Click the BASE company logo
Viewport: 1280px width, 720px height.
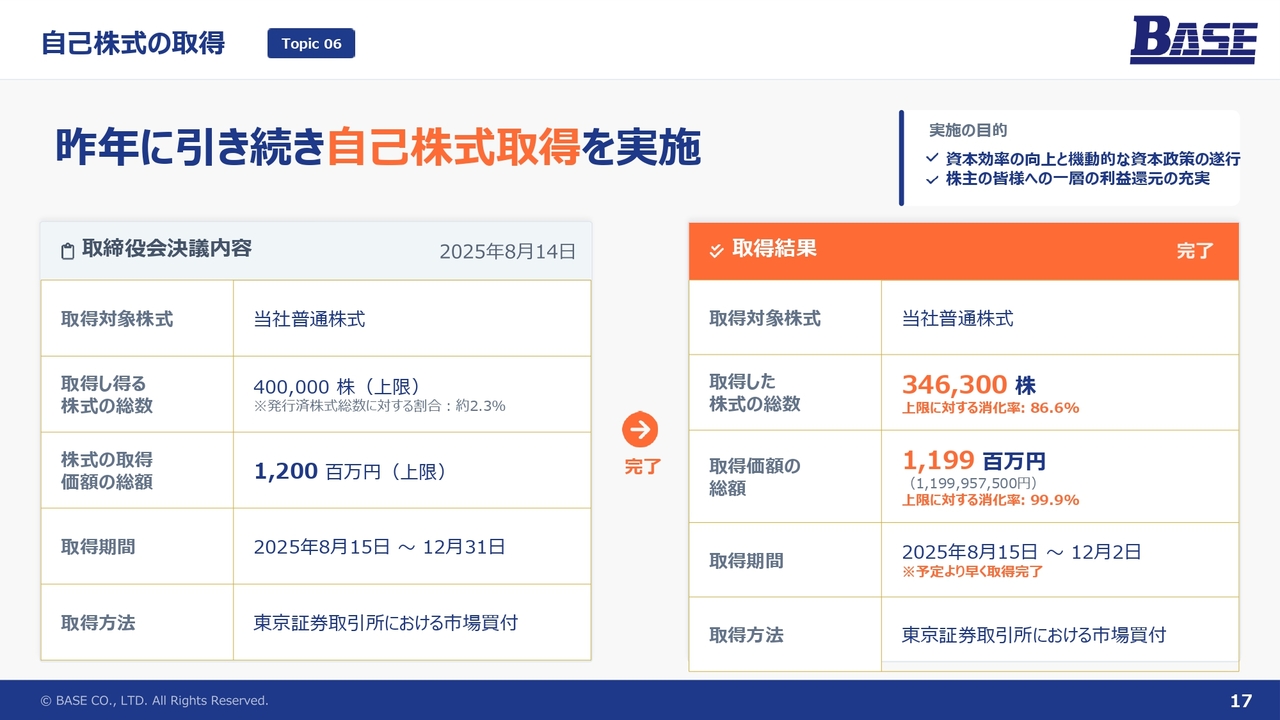(1193, 41)
